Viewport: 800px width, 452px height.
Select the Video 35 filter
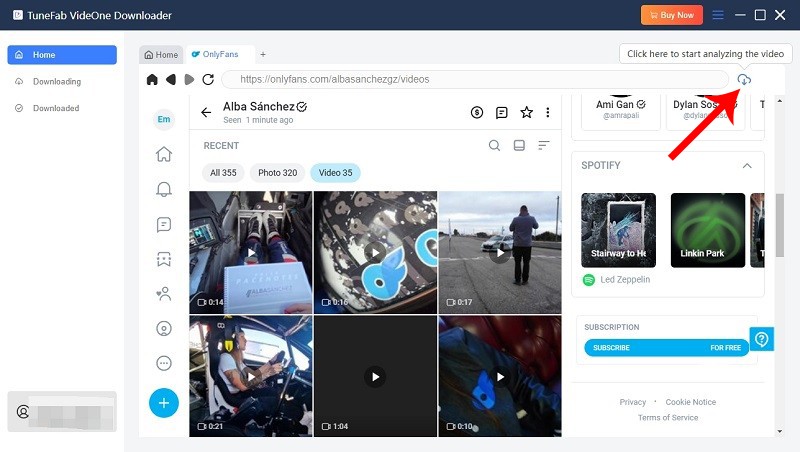pos(335,172)
